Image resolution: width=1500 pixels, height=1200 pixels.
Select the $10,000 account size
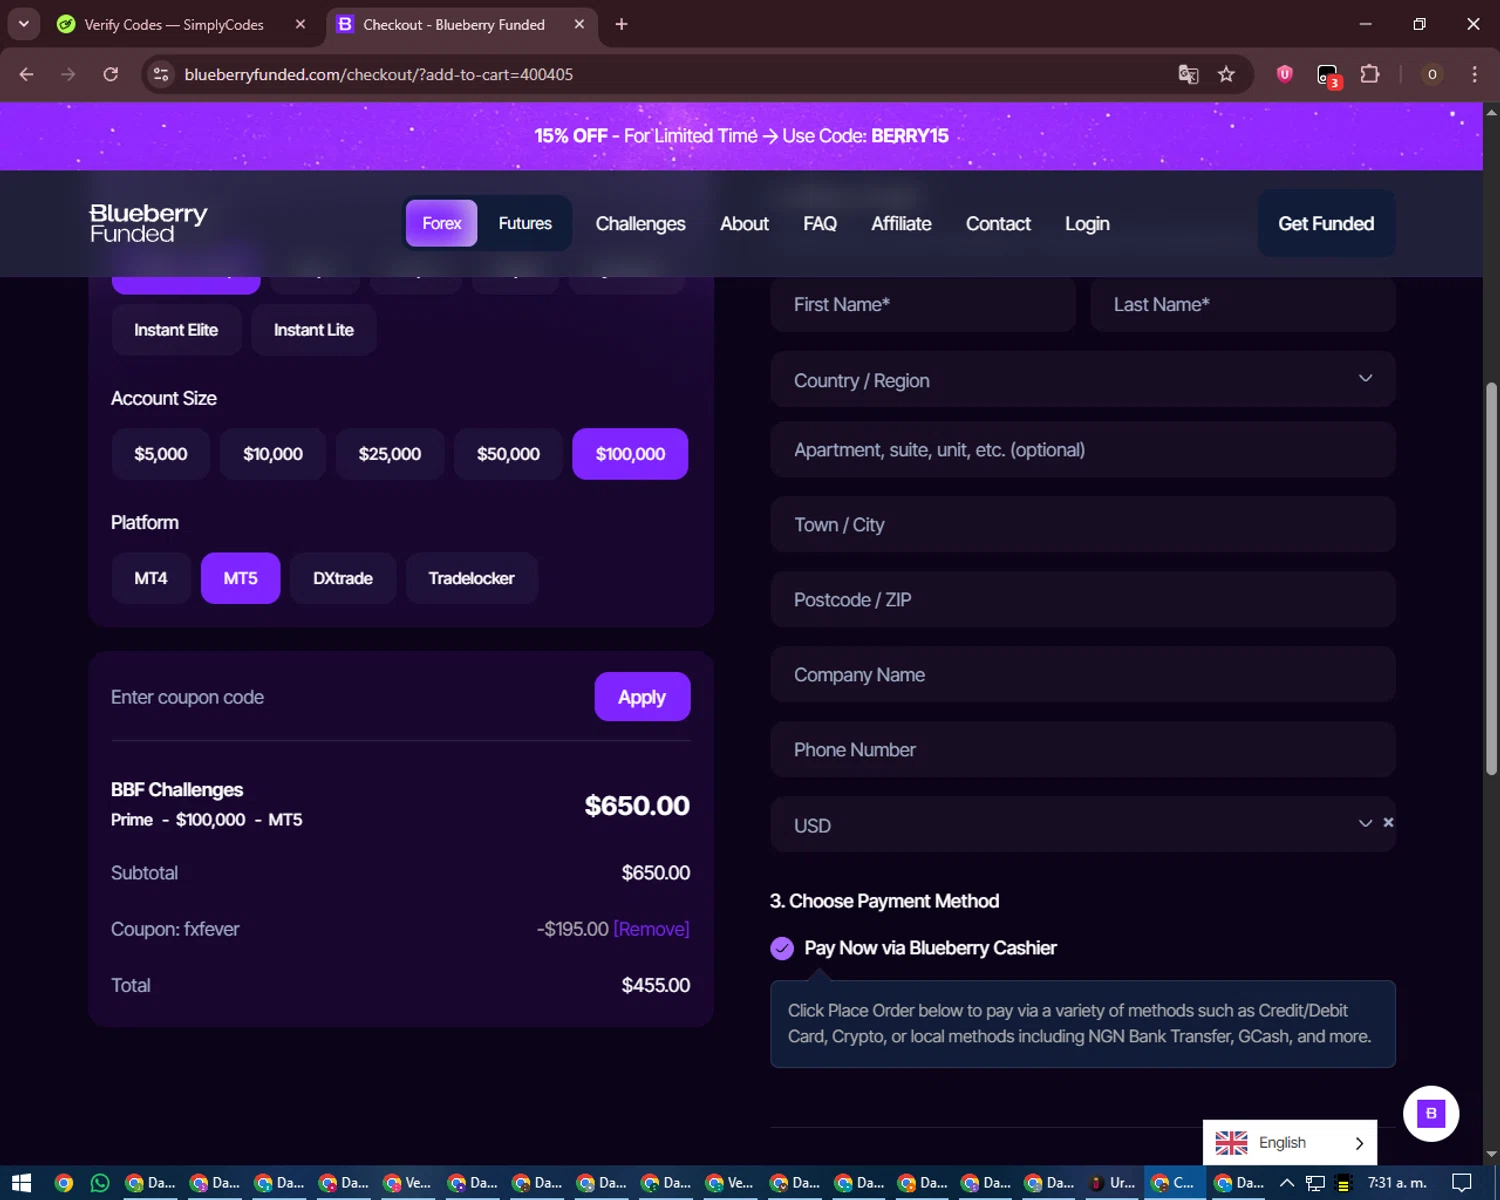coord(273,454)
